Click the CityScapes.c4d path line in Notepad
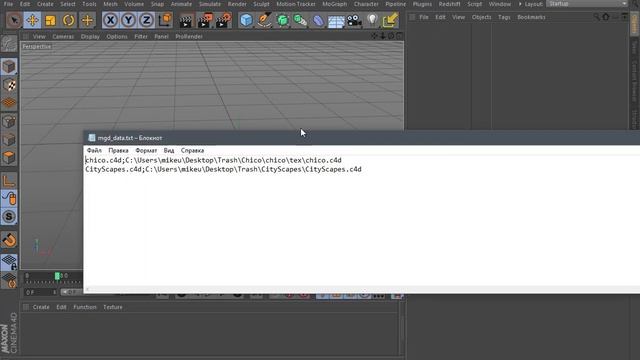This screenshot has height=360, width=640. (223, 169)
